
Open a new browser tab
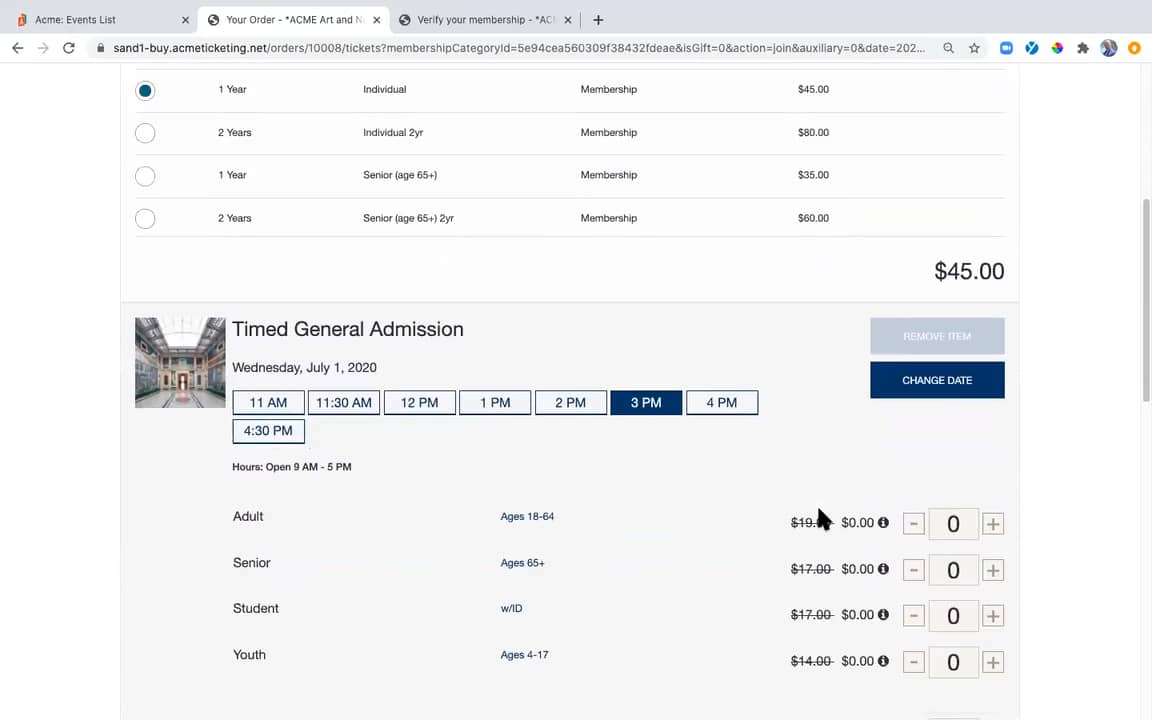(x=598, y=20)
